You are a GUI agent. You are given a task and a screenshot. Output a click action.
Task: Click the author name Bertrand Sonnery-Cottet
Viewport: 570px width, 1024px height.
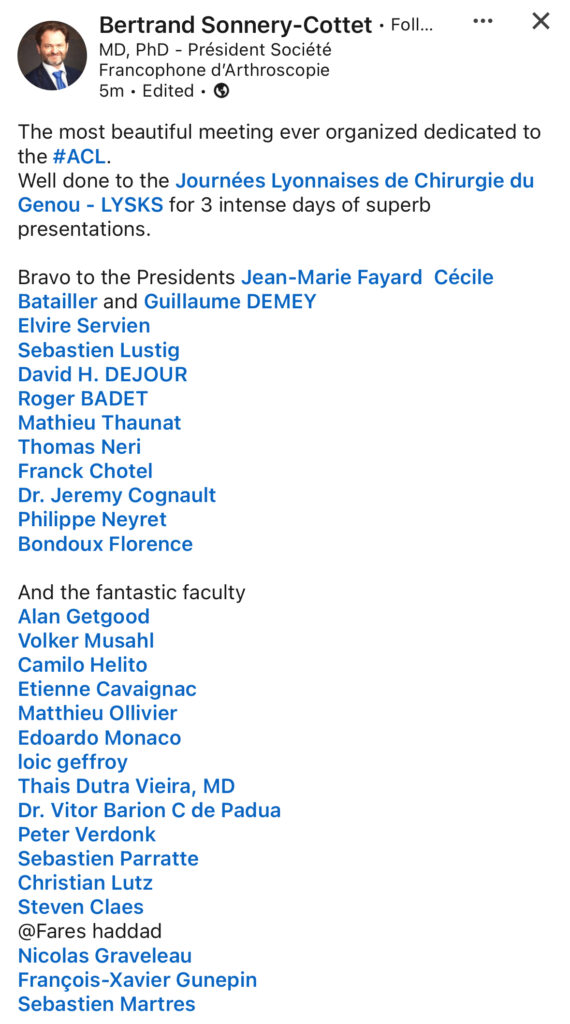236,25
